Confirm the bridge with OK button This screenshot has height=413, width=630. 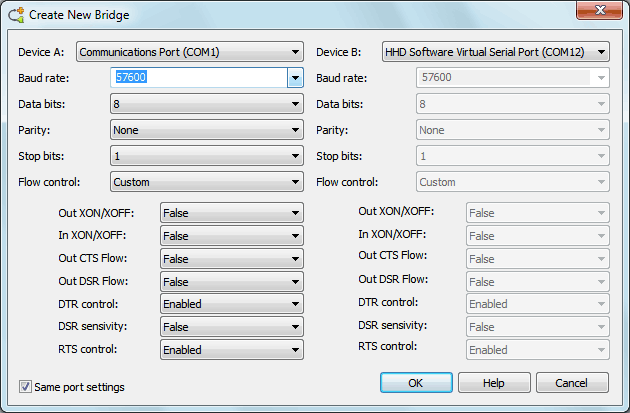tap(416, 383)
